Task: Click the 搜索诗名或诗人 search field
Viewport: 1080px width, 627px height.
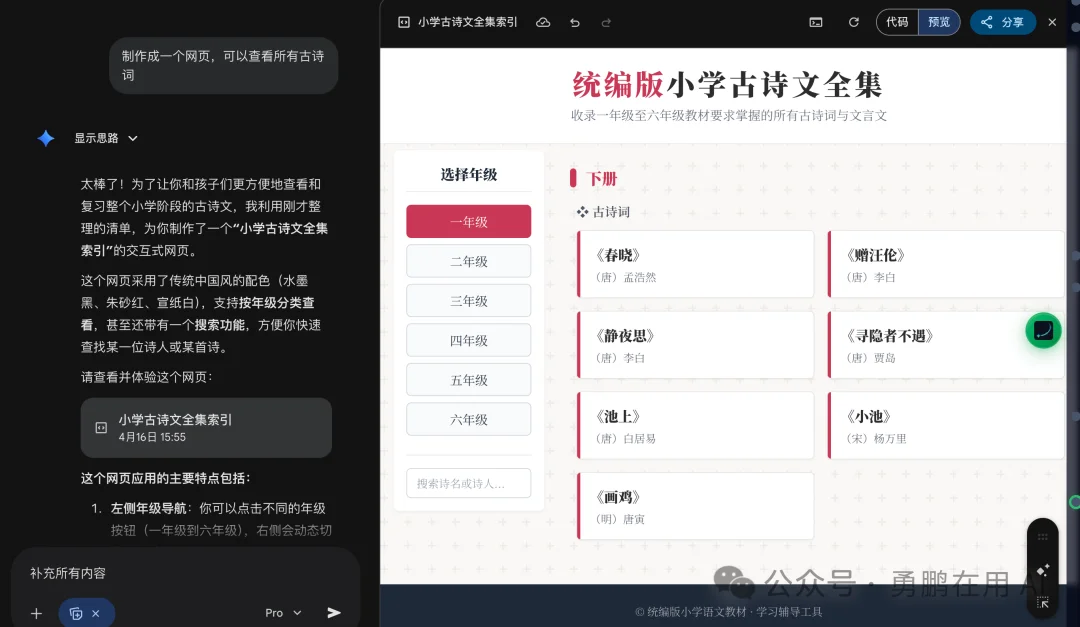Action: point(468,483)
